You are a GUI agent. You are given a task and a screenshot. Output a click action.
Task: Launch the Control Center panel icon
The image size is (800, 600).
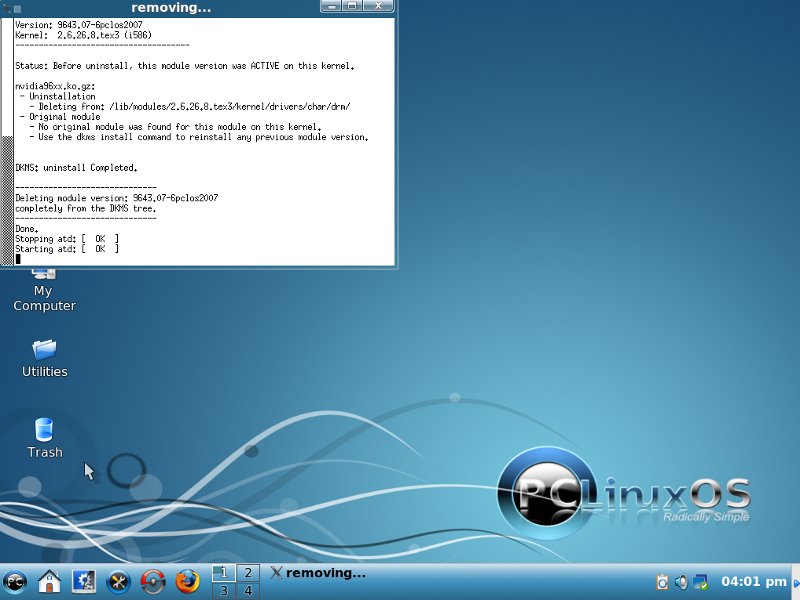click(x=84, y=581)
